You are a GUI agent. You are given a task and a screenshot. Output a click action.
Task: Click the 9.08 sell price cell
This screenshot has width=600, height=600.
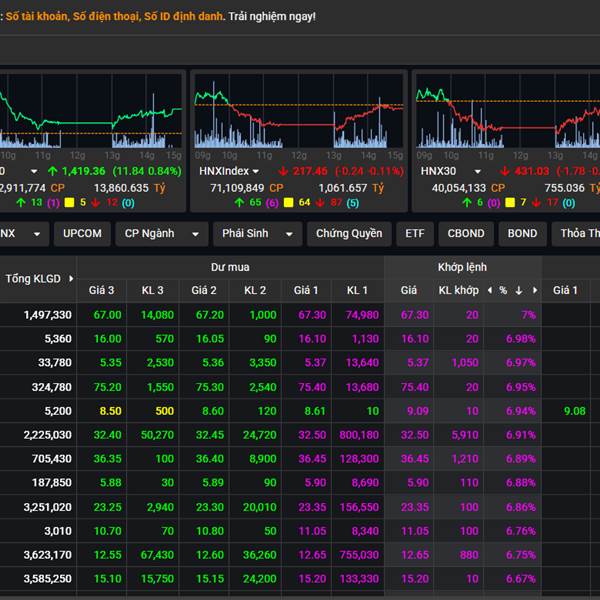pyautogui.click(x=574, y=411)
